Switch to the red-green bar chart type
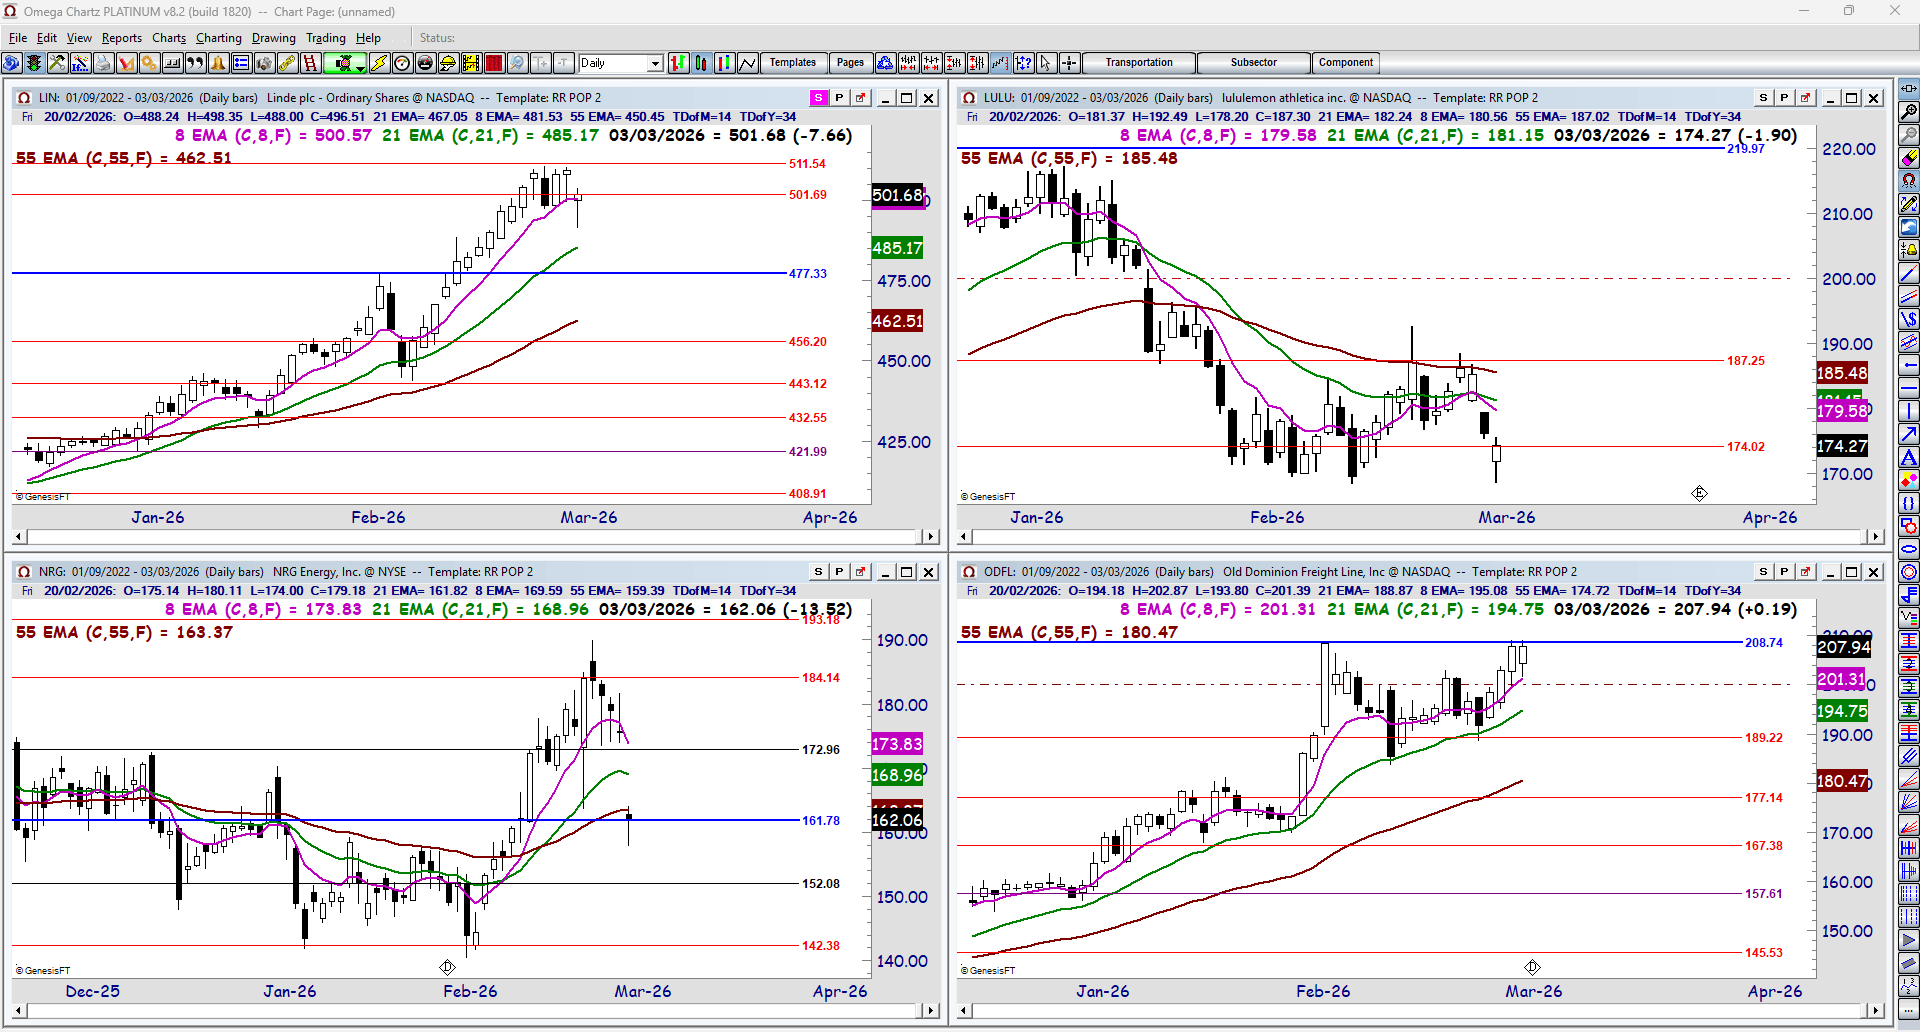Screen dimensions: 1920x1032 pos(679,63)
